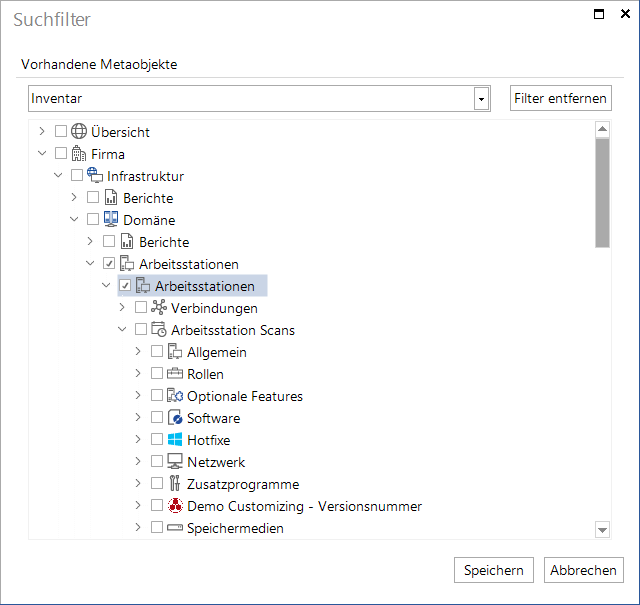
Task: Click the scroll up arrow
Action: point(602,129)
